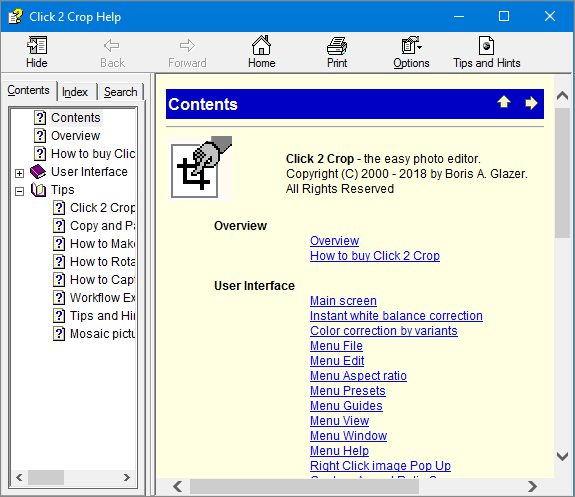This screenshot has height=497, width=575.
Task: Open 'Tips and Hi' topic in tree
Action: point(102,315)
